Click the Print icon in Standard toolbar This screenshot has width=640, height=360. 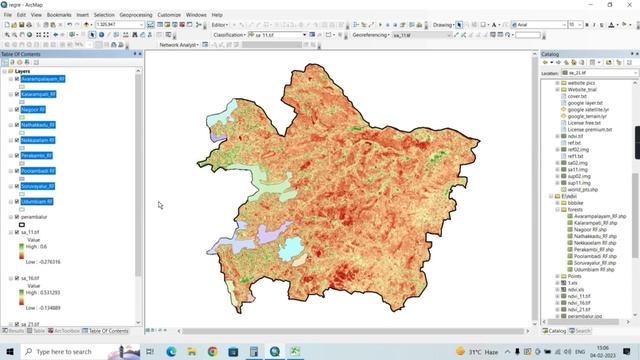[29, 25]
